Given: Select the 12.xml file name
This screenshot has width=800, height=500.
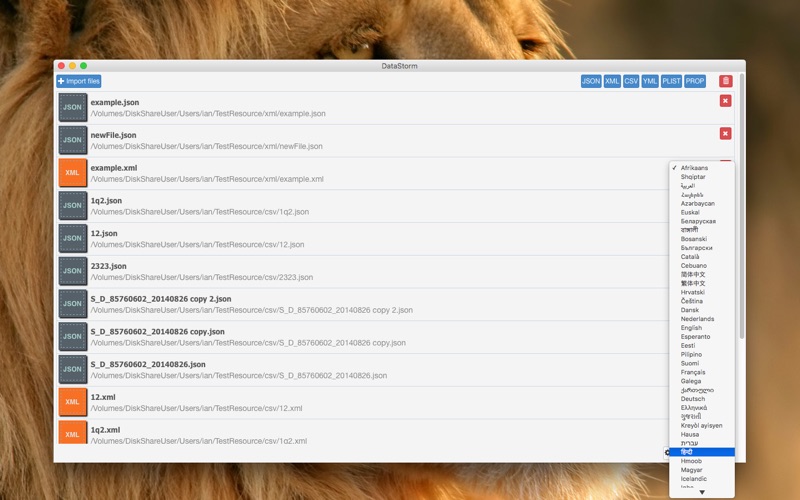Looking at the screenshot, I should tap(103, 397).
